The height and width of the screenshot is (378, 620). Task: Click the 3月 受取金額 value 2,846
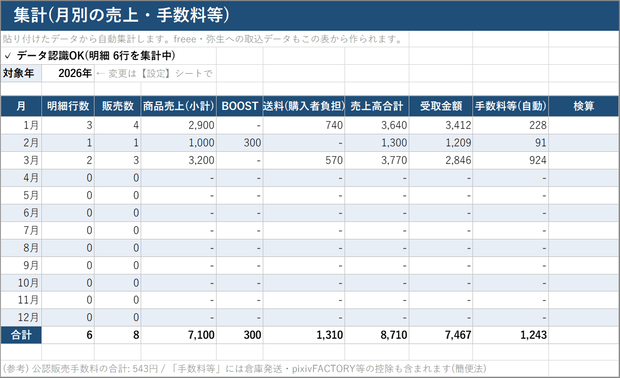pos(458,160)
